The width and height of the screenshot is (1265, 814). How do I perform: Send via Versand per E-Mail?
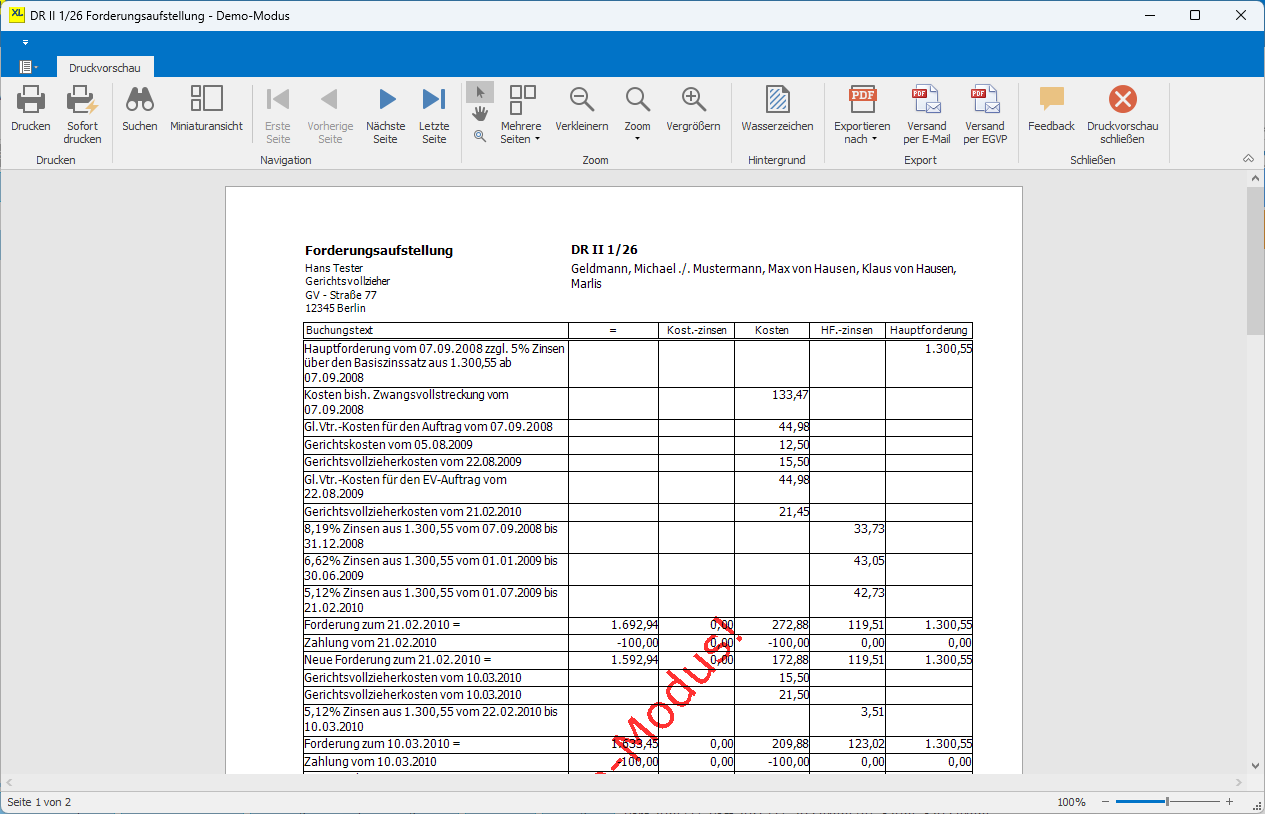pos(925,115)
